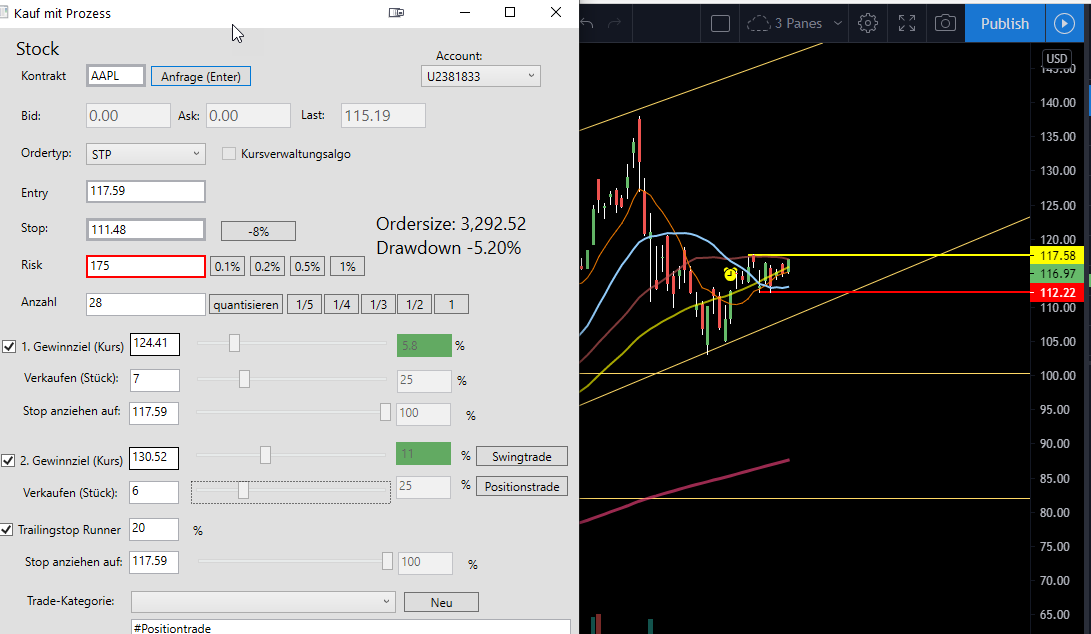Open chart settings gear icon
This screenshot has height=634, width=1091.
(868, 23)
